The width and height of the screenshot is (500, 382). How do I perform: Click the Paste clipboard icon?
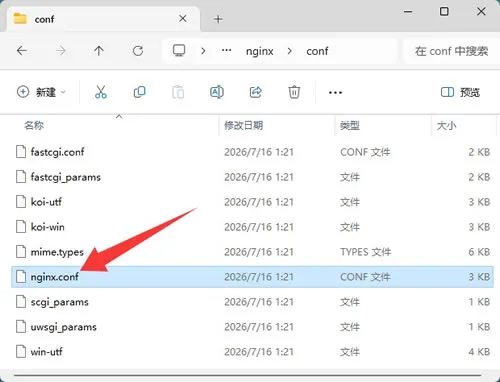pyautogui.click(x=178, y=92)
